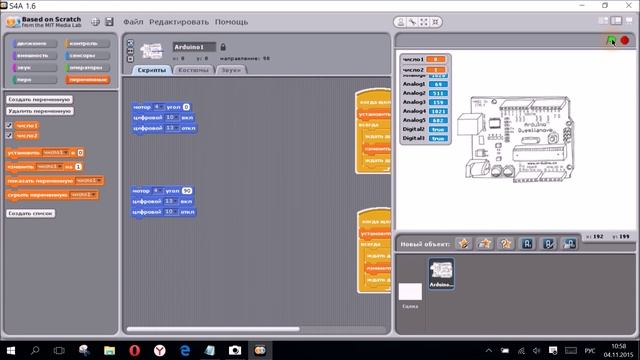
Task: Open variable dropdown in показать переменную block
Action: [89, 180]
